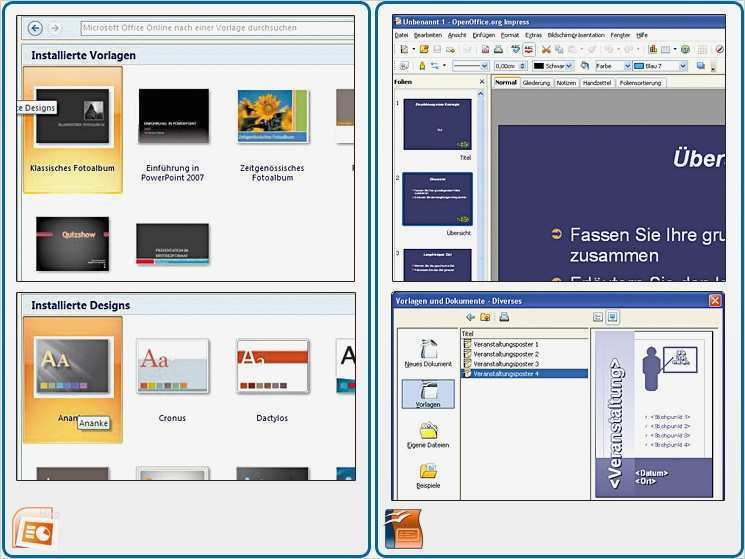
Task: Open the Fenster menu in Impress
Action: point(620,35)
